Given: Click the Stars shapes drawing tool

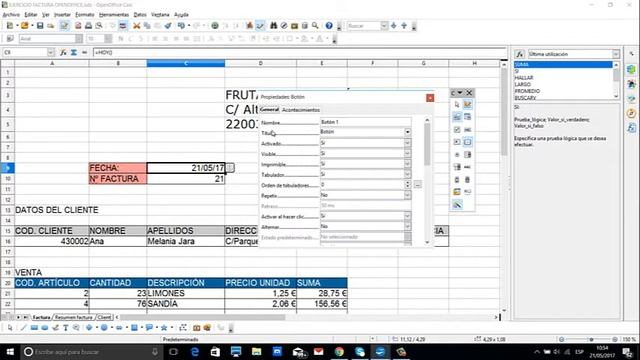Looking at the screenshot, I should [x=164, y=328].
